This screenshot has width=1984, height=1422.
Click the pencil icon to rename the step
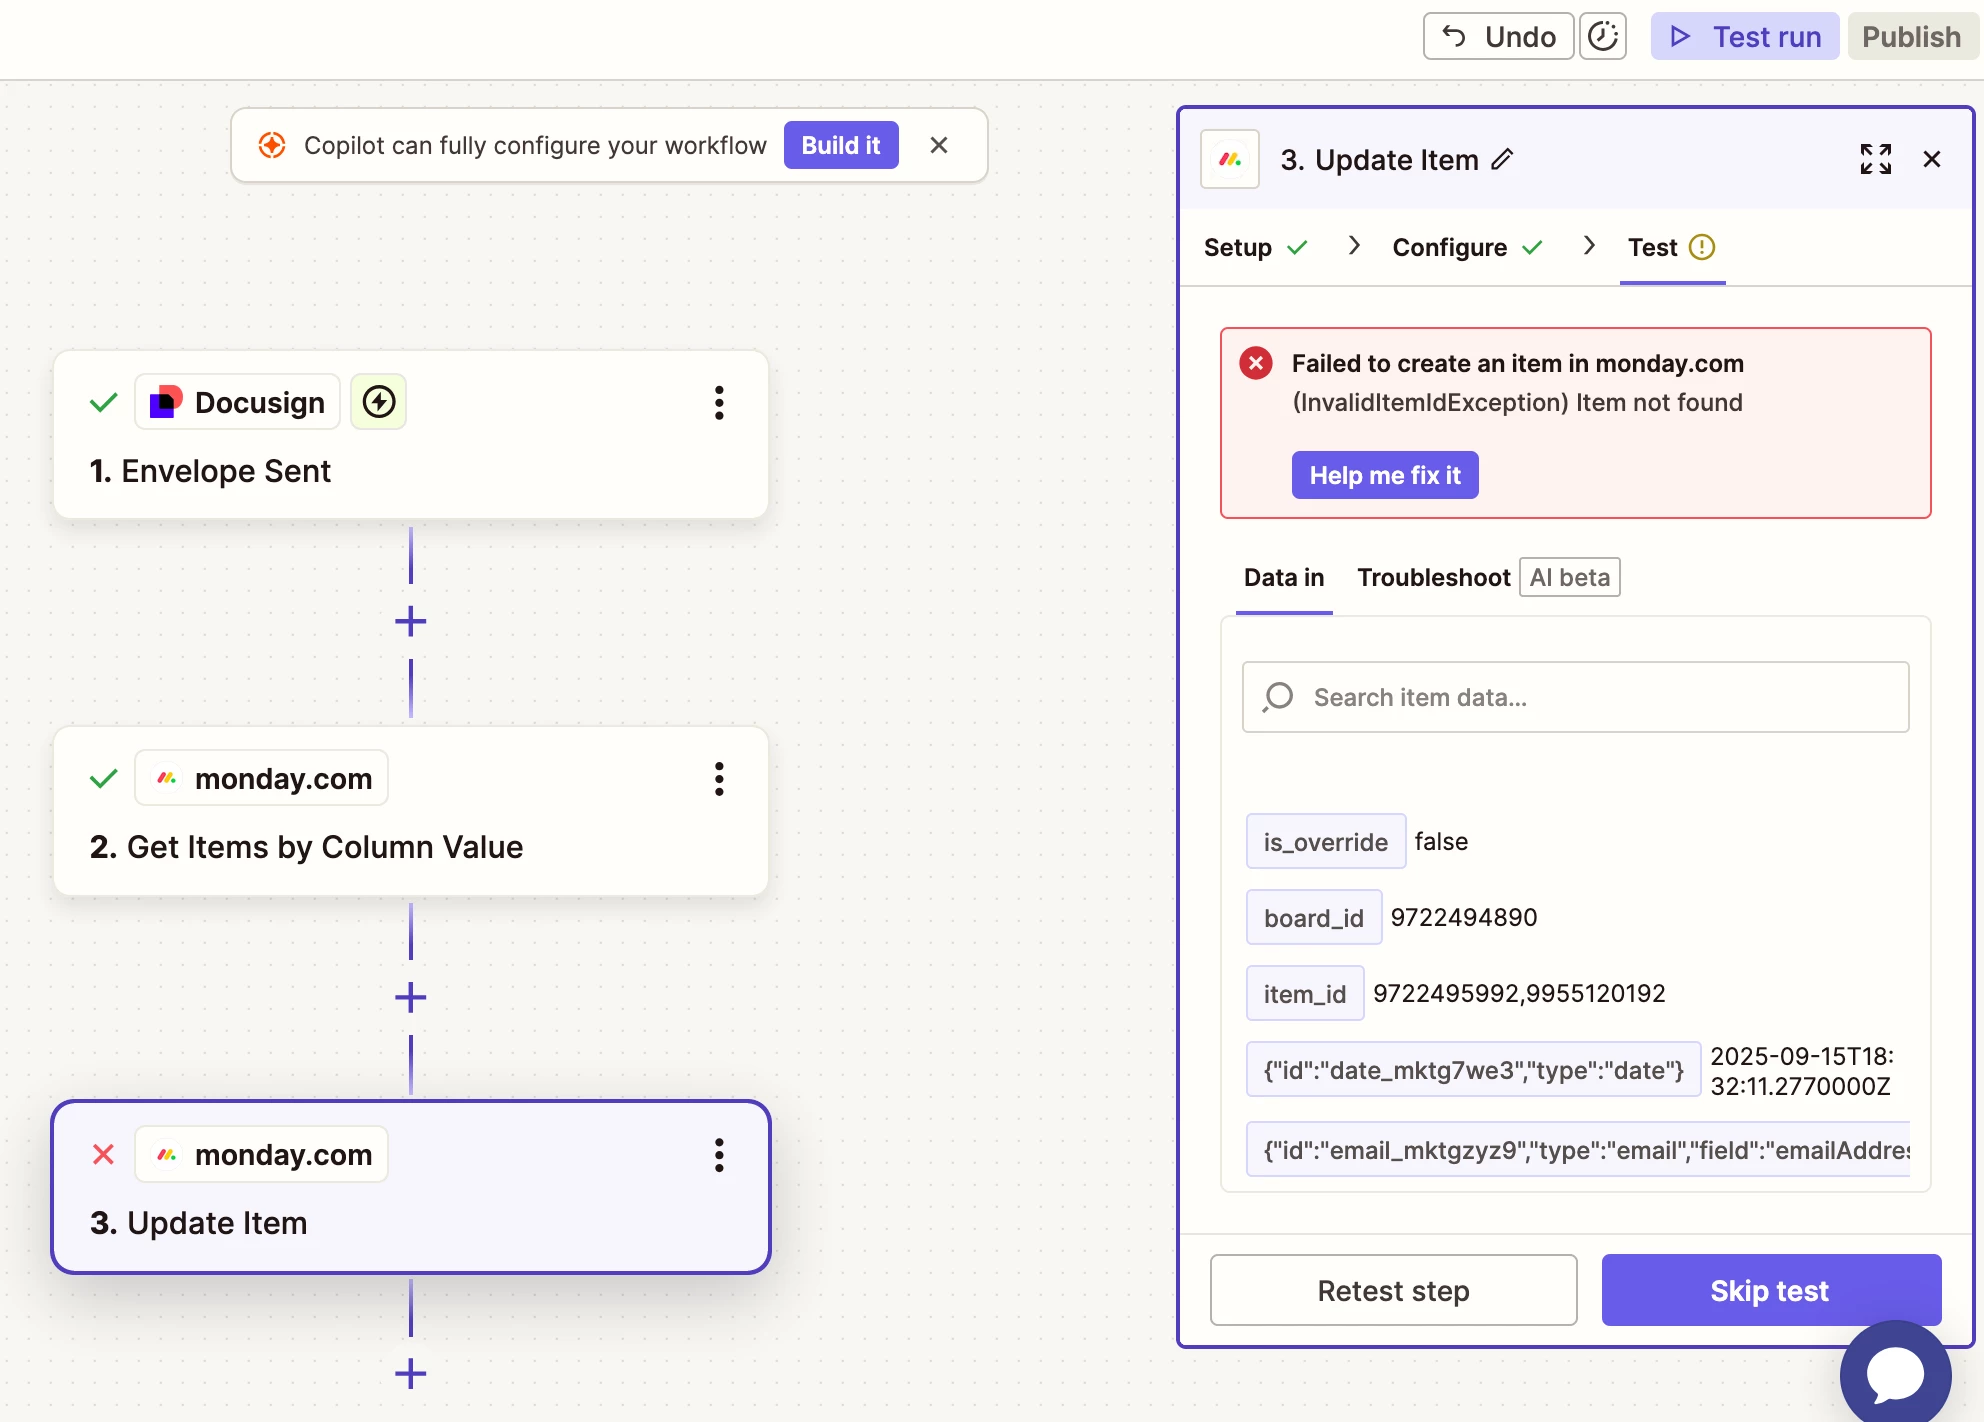pyautogui.click(x=1502, y=159)
